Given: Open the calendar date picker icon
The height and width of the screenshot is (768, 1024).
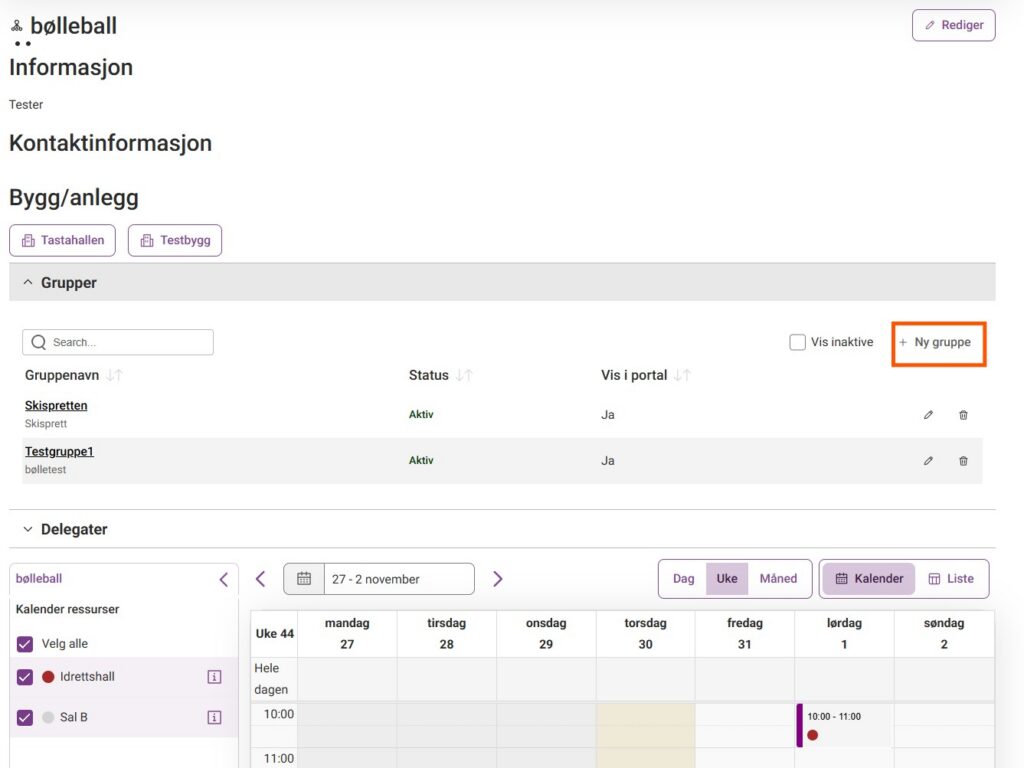Looking at the screenshot, I should [x=304, y=579].
